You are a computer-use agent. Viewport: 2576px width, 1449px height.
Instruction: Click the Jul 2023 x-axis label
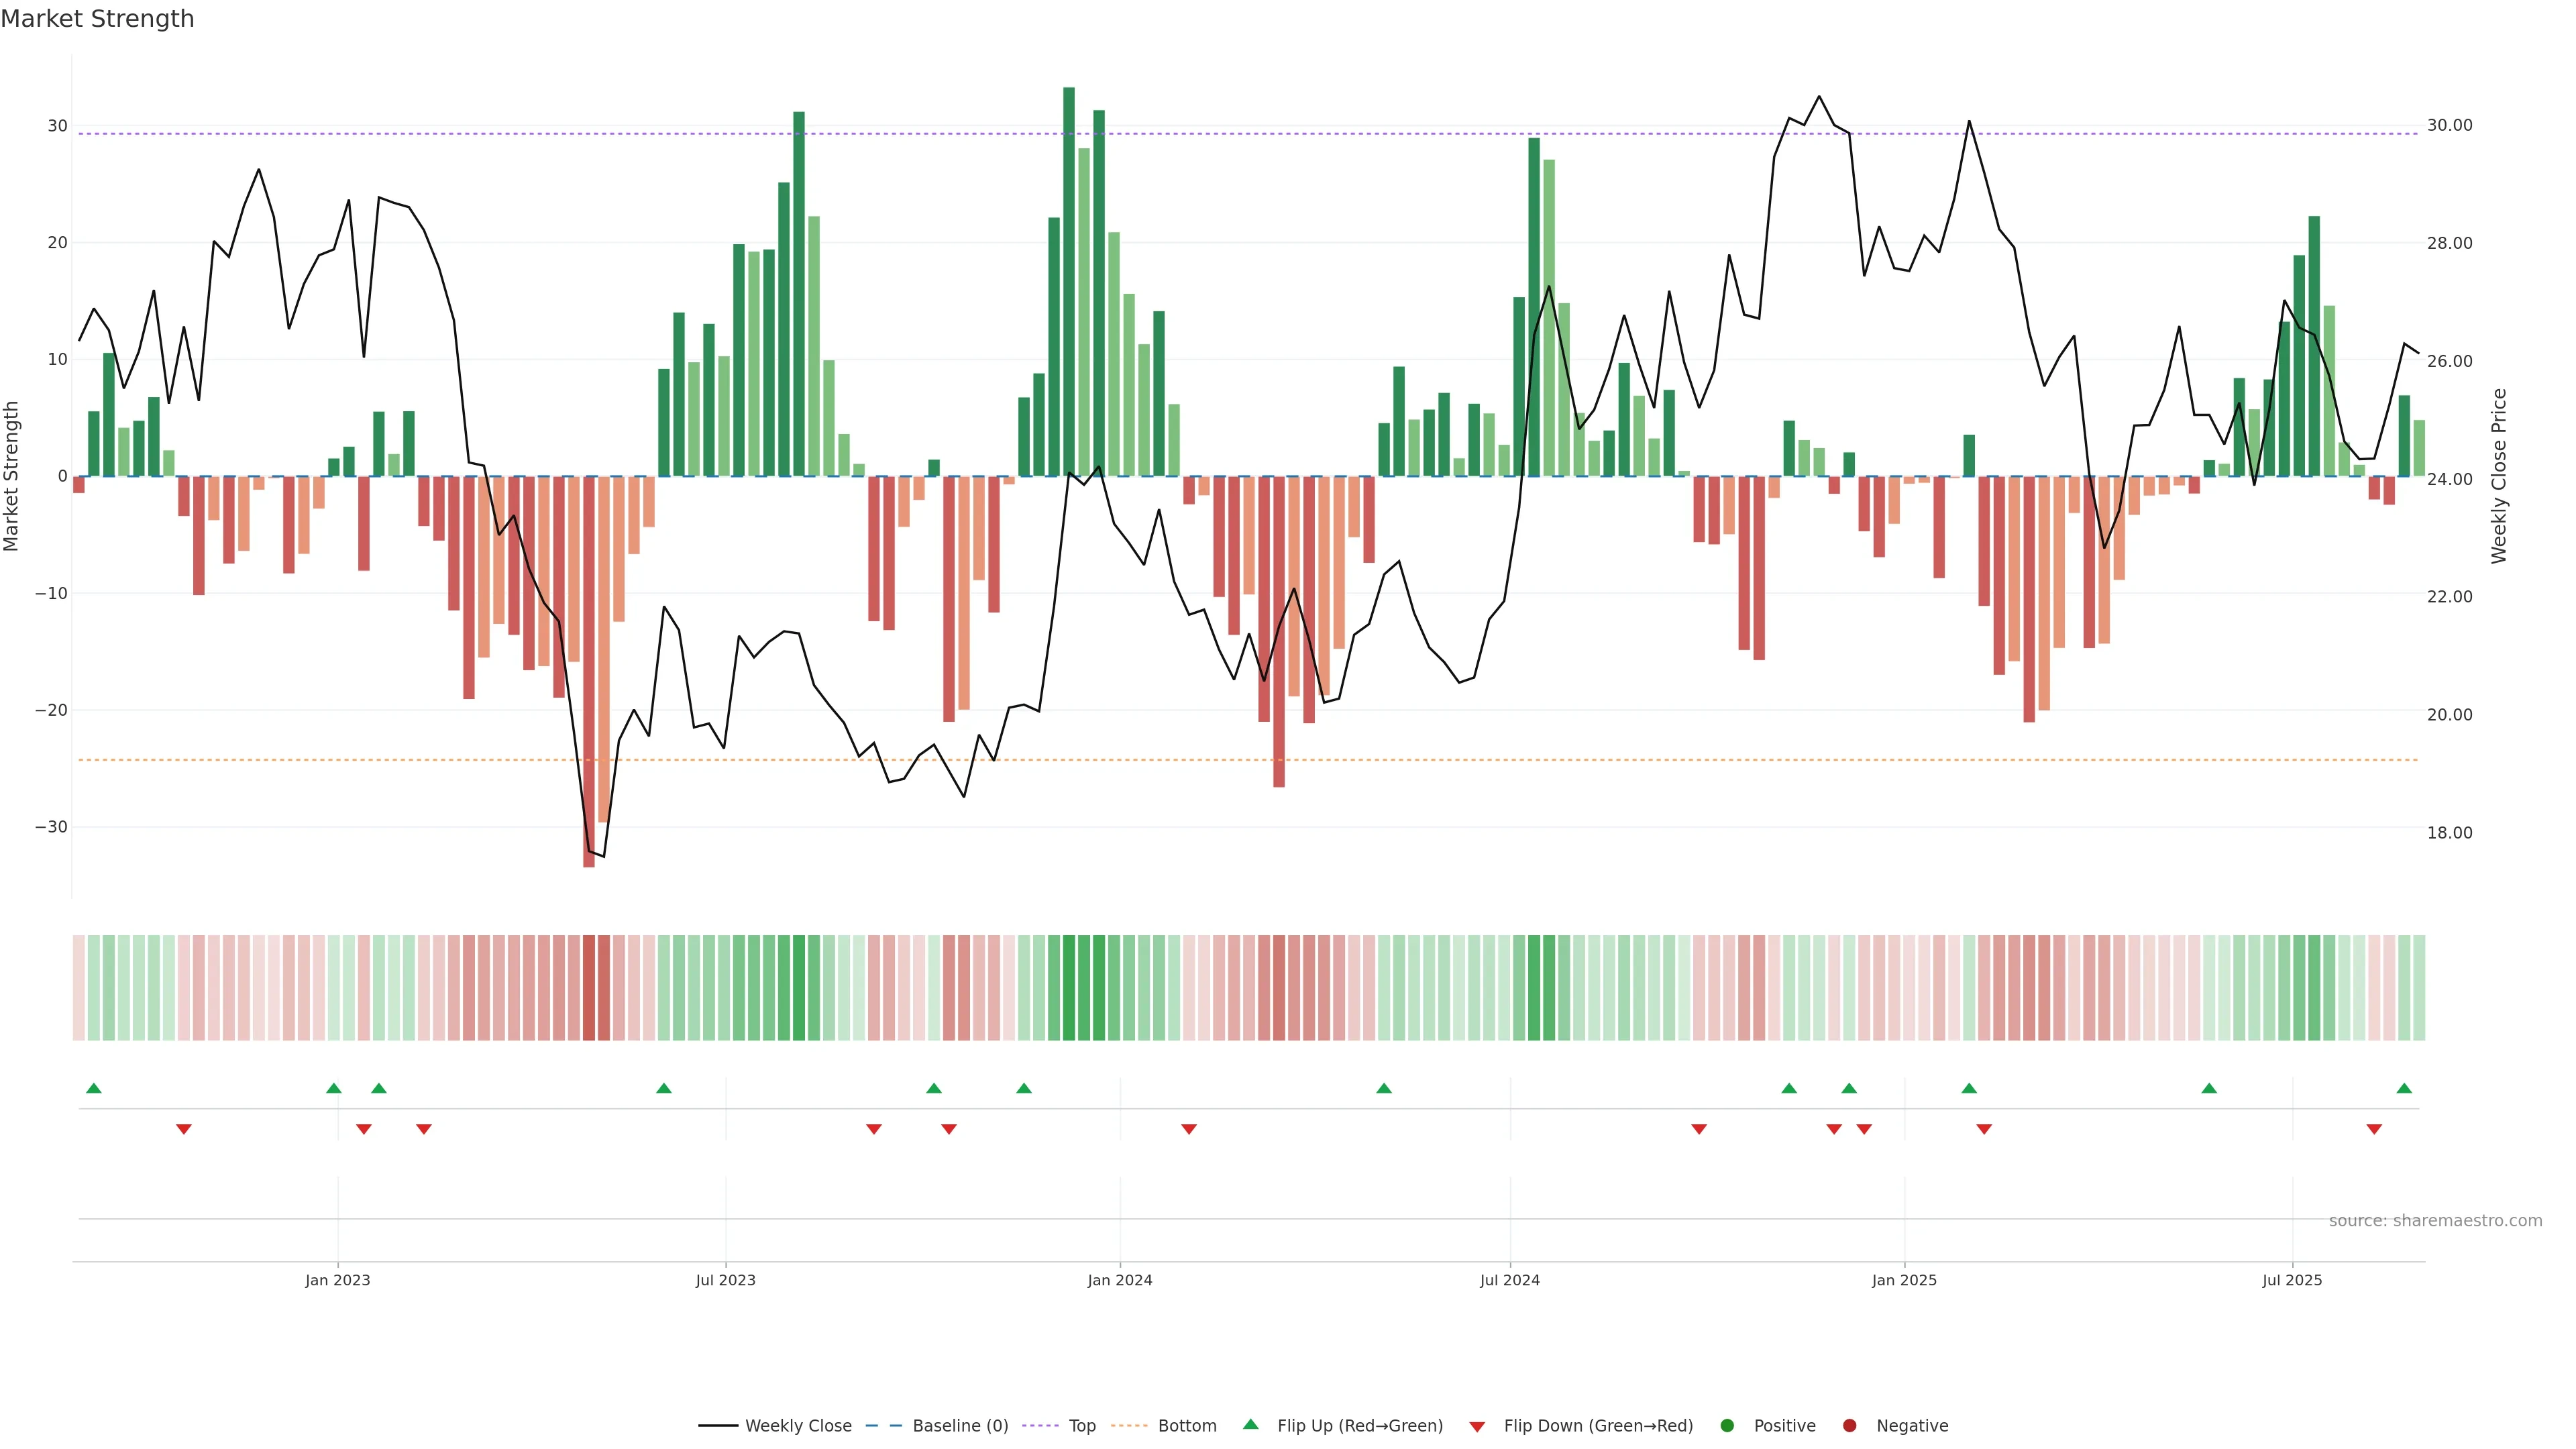726,1280
